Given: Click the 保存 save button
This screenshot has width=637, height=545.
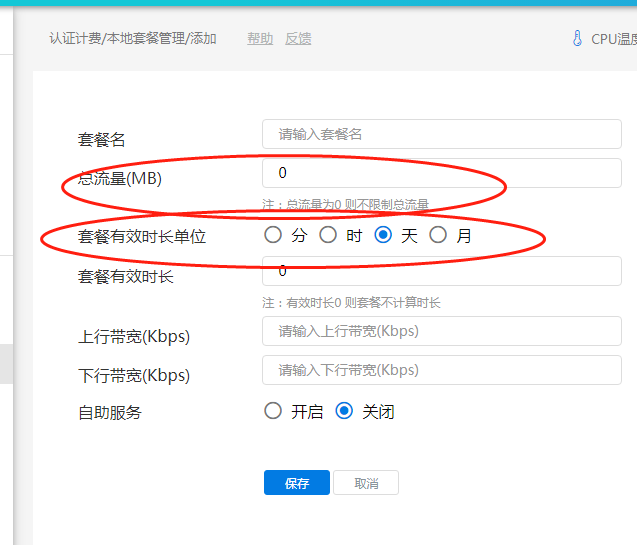Looking at the screenshot, I should pos(296,483).
